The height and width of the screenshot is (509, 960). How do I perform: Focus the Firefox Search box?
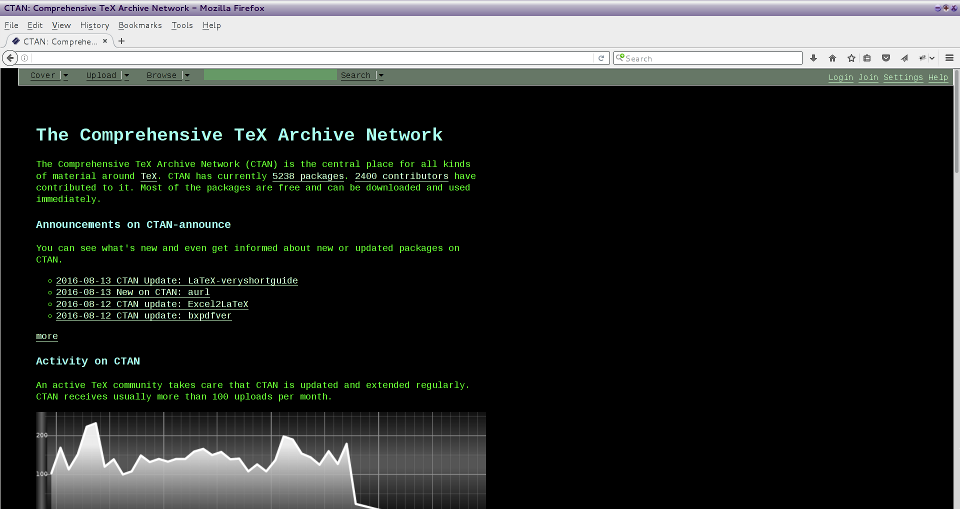coord(708,58)
